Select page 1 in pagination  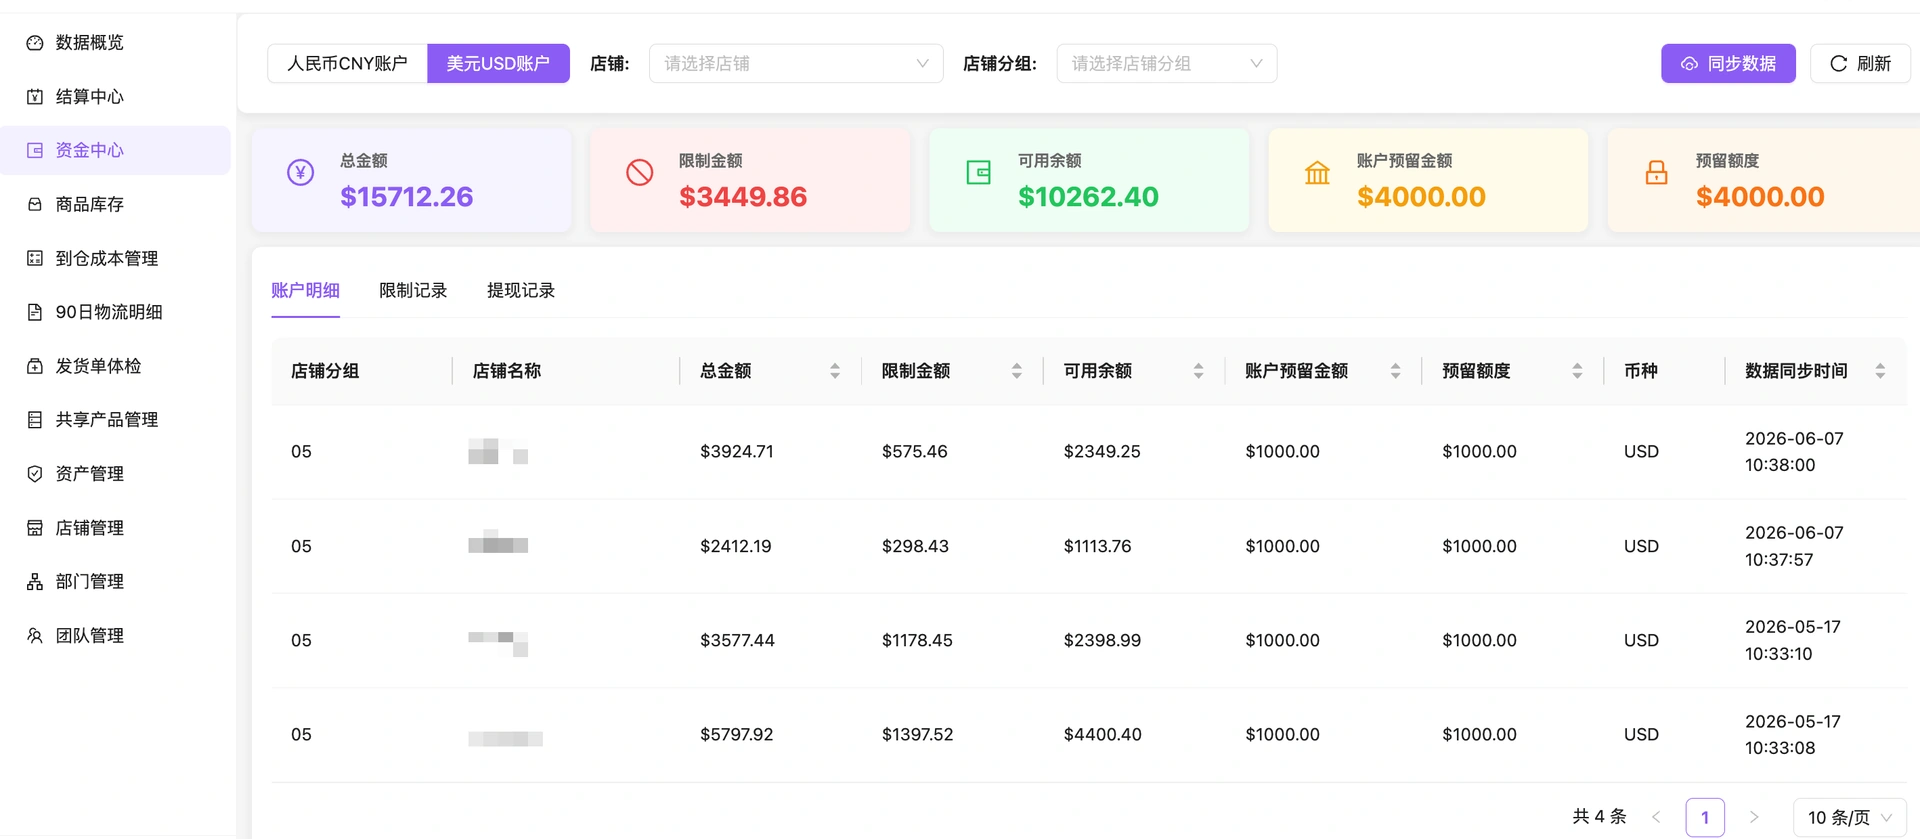click(x=1705, y=817)
